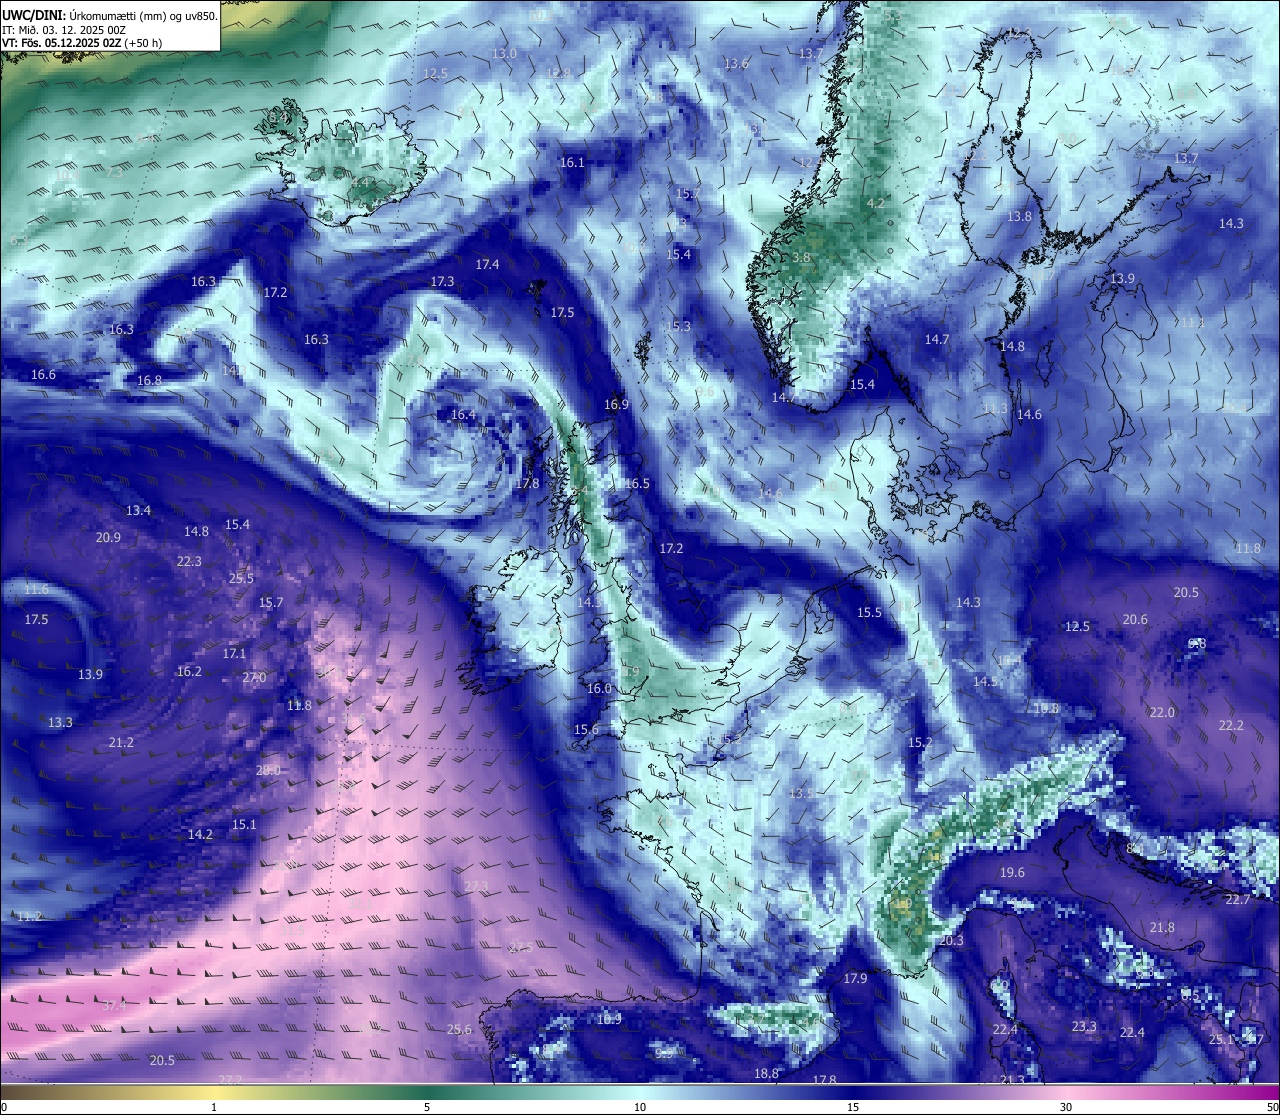Click the 27.0 value on the map
The image size is (1280, 1115).
[254, 677]
